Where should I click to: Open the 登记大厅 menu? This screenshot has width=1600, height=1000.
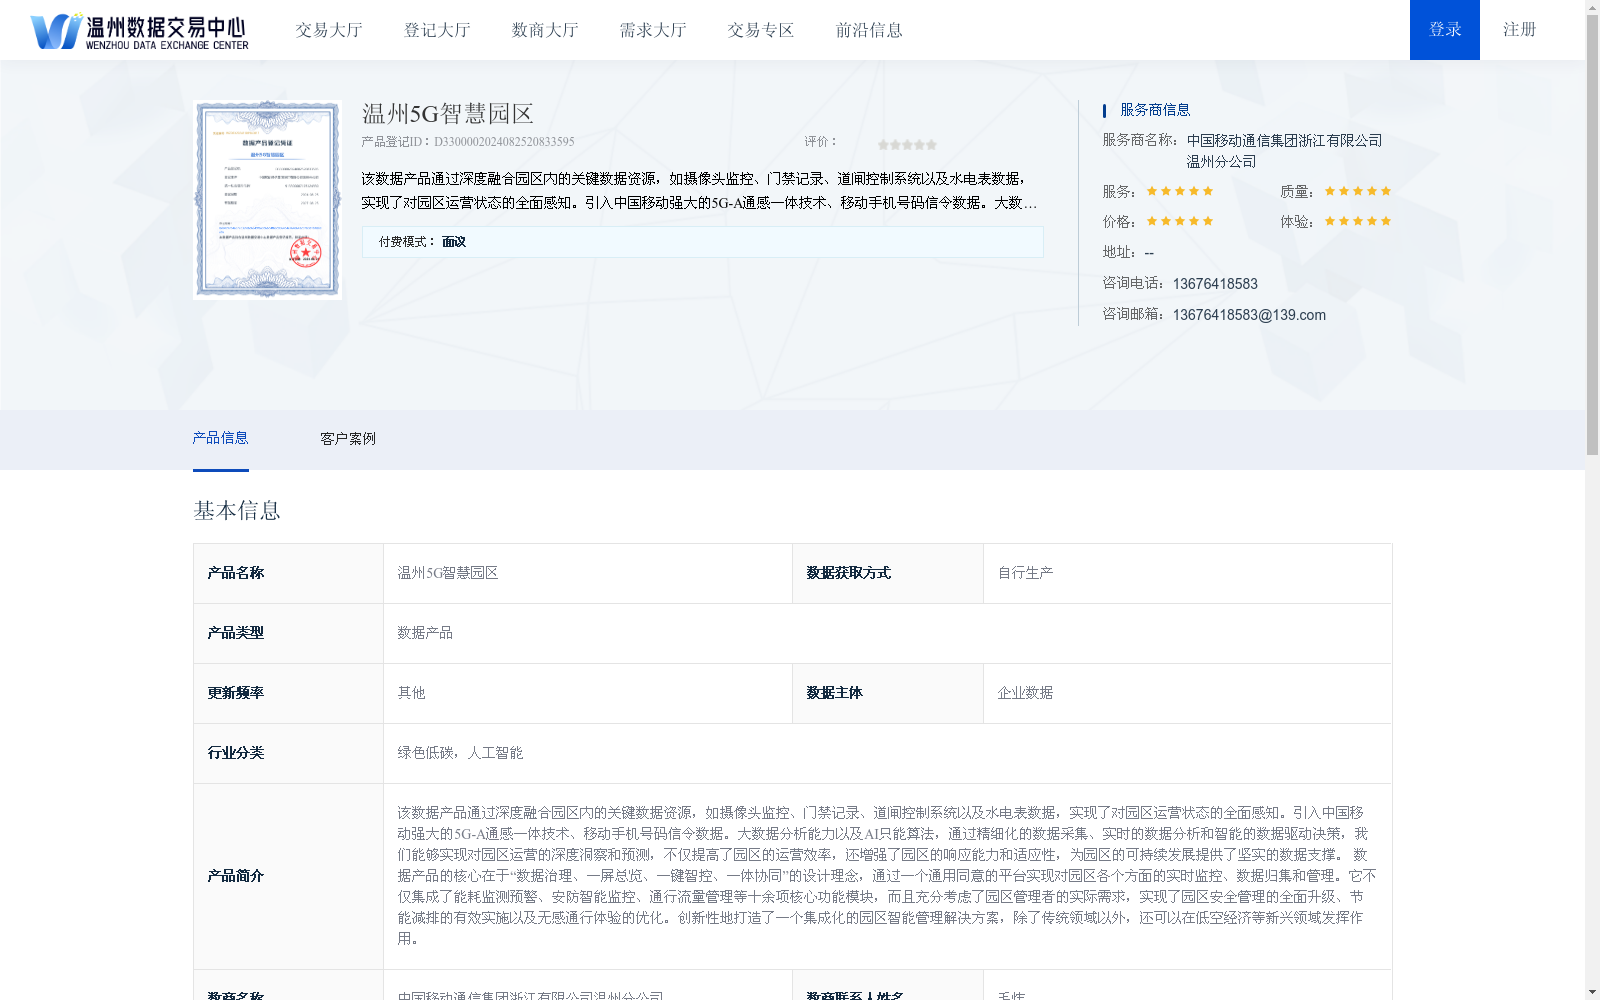437,30
